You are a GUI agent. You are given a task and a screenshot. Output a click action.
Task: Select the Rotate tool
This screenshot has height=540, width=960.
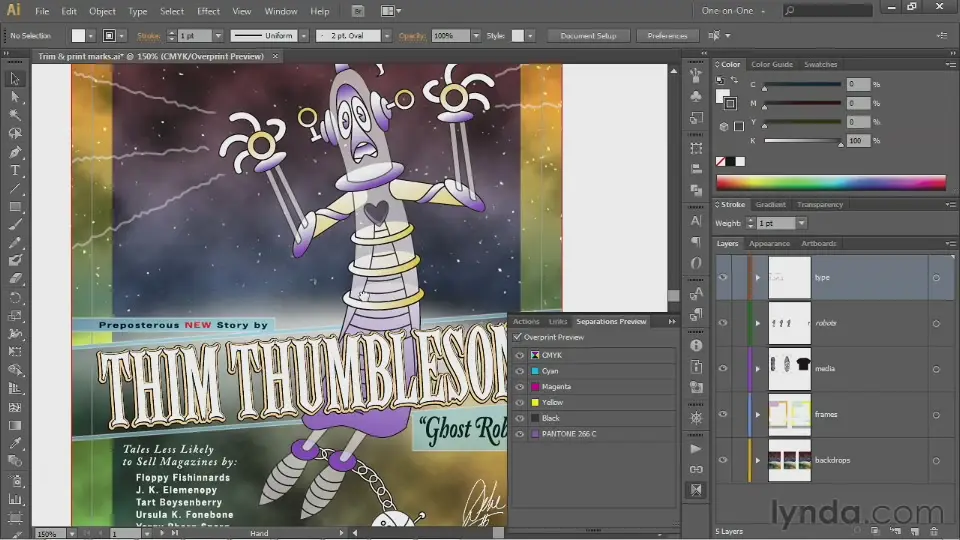(x=15, y=298)
